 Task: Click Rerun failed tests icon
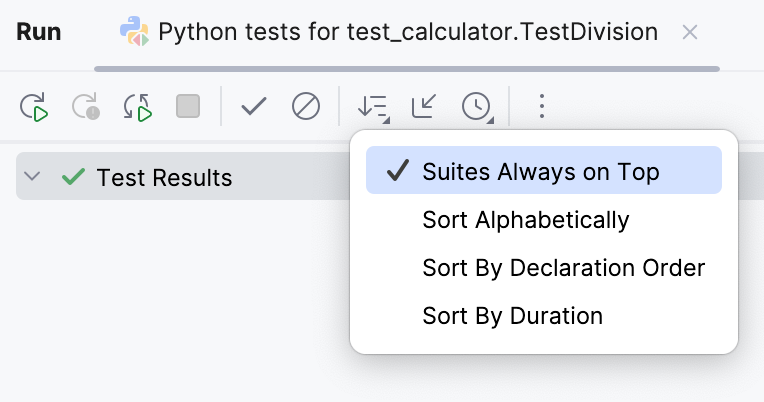coord(85,106)
